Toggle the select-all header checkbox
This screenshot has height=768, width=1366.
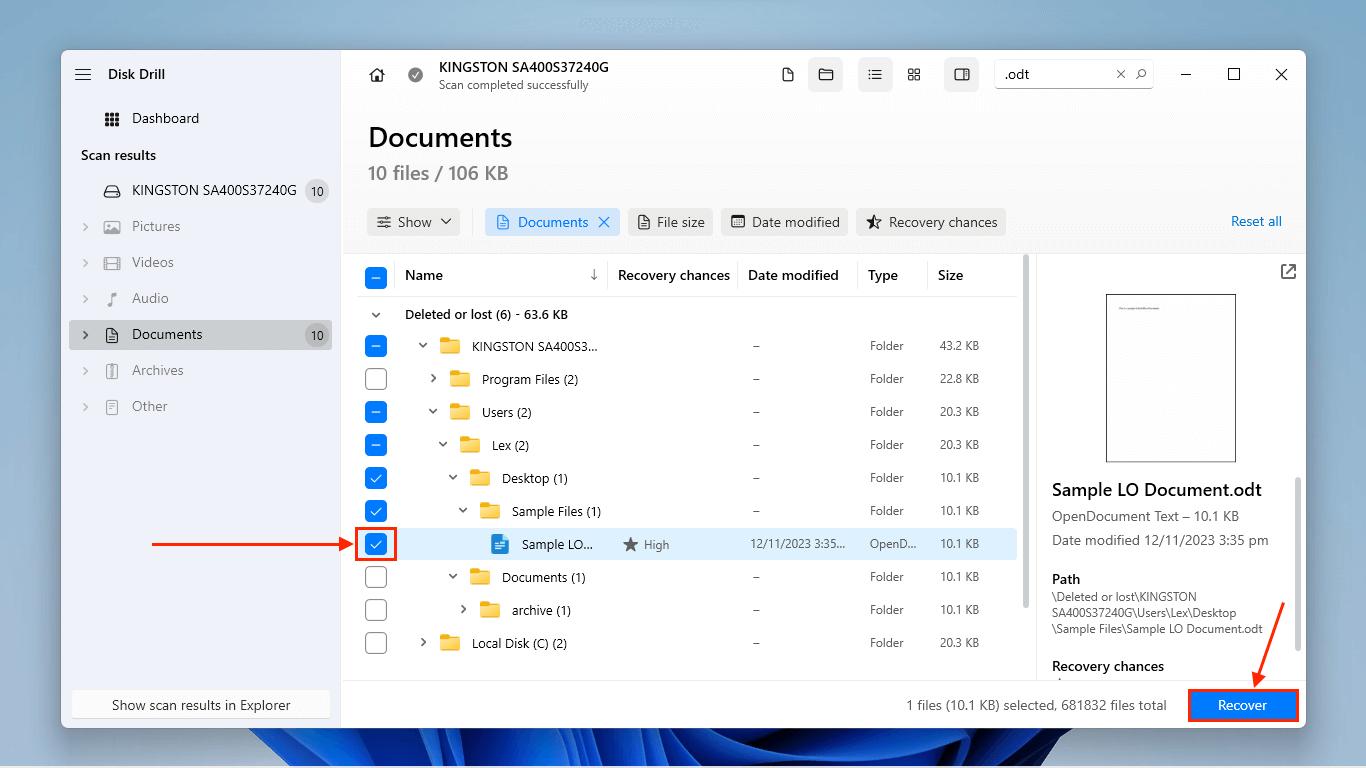point(376,277)
